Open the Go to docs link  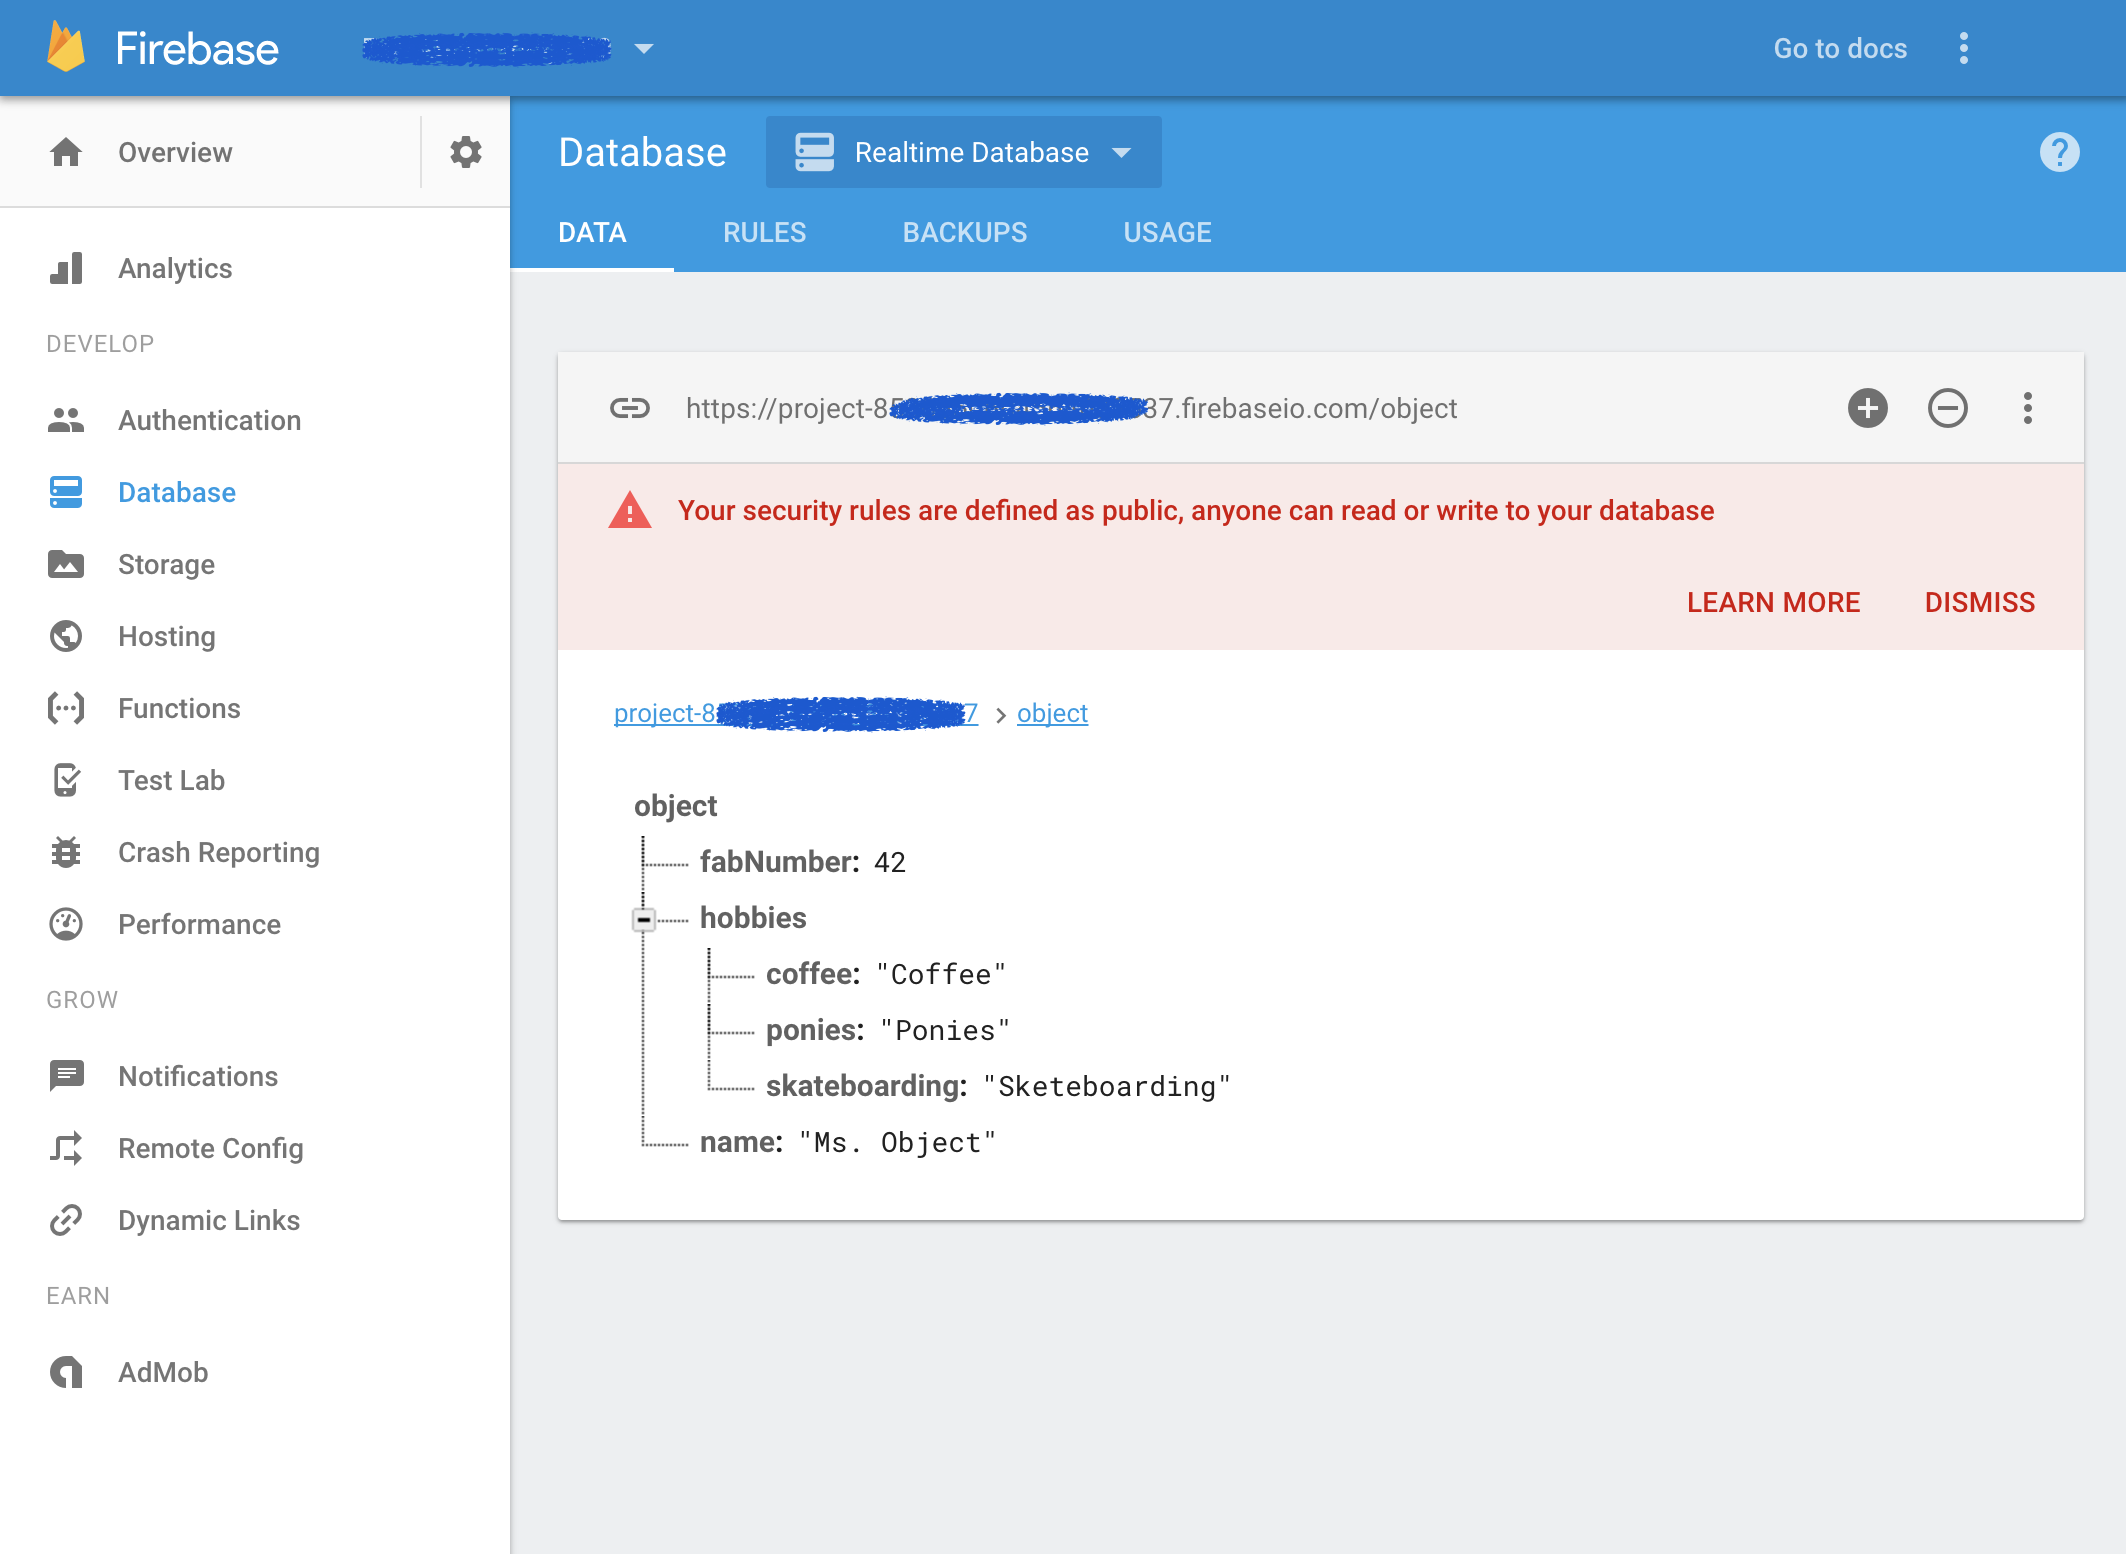1840,48
